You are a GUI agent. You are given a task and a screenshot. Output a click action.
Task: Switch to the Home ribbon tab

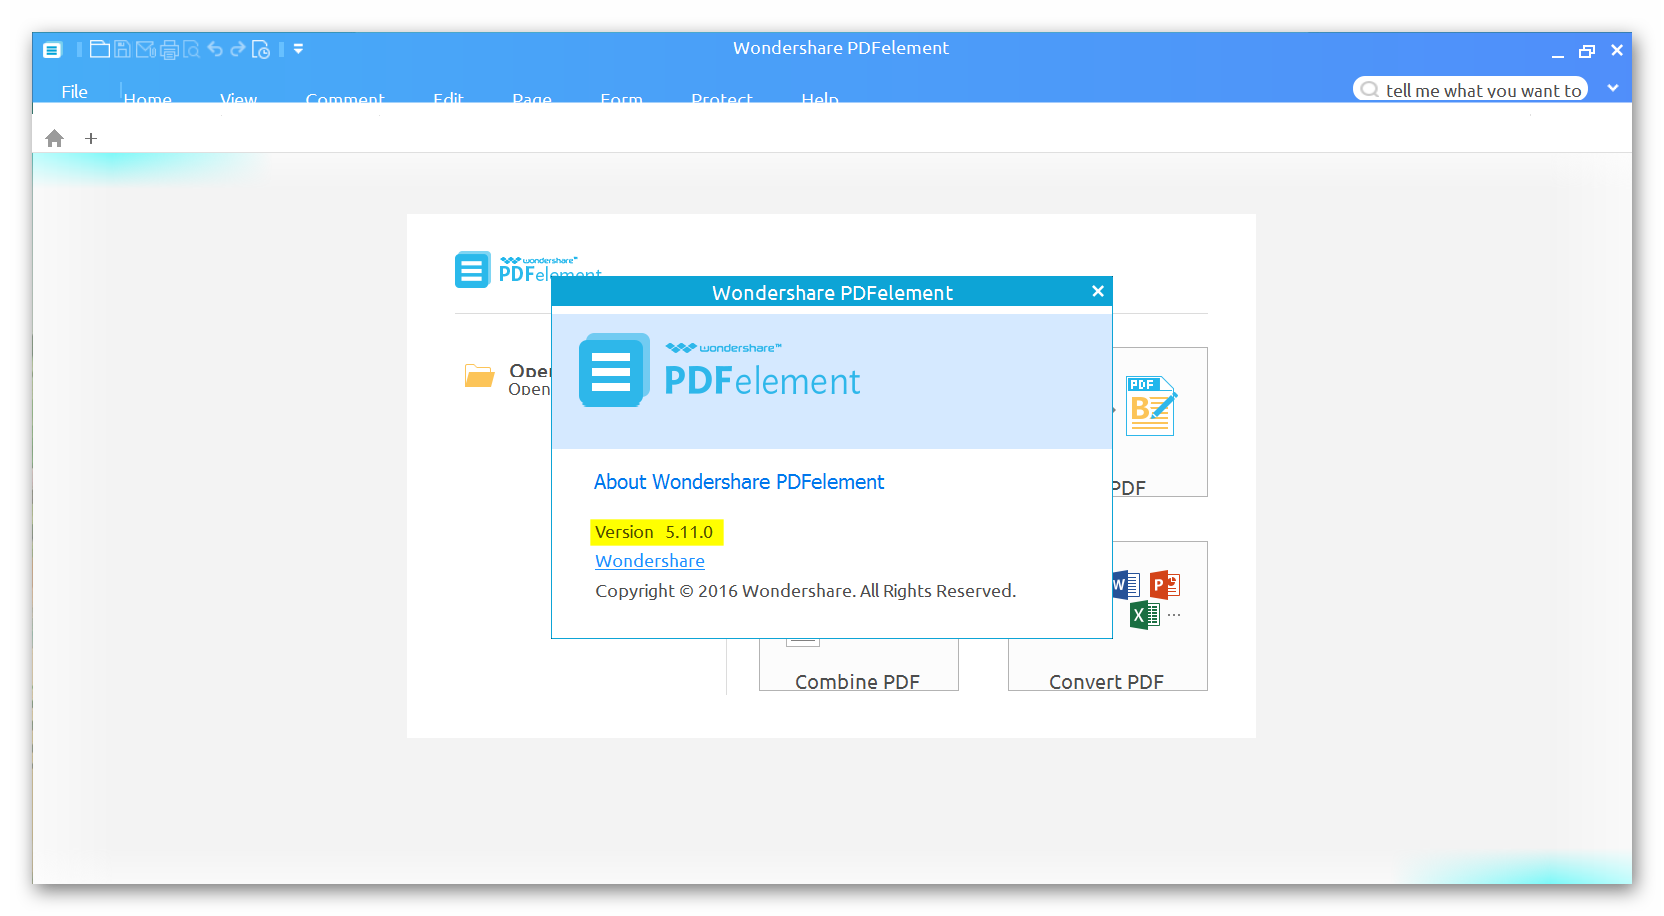point(148,97)
